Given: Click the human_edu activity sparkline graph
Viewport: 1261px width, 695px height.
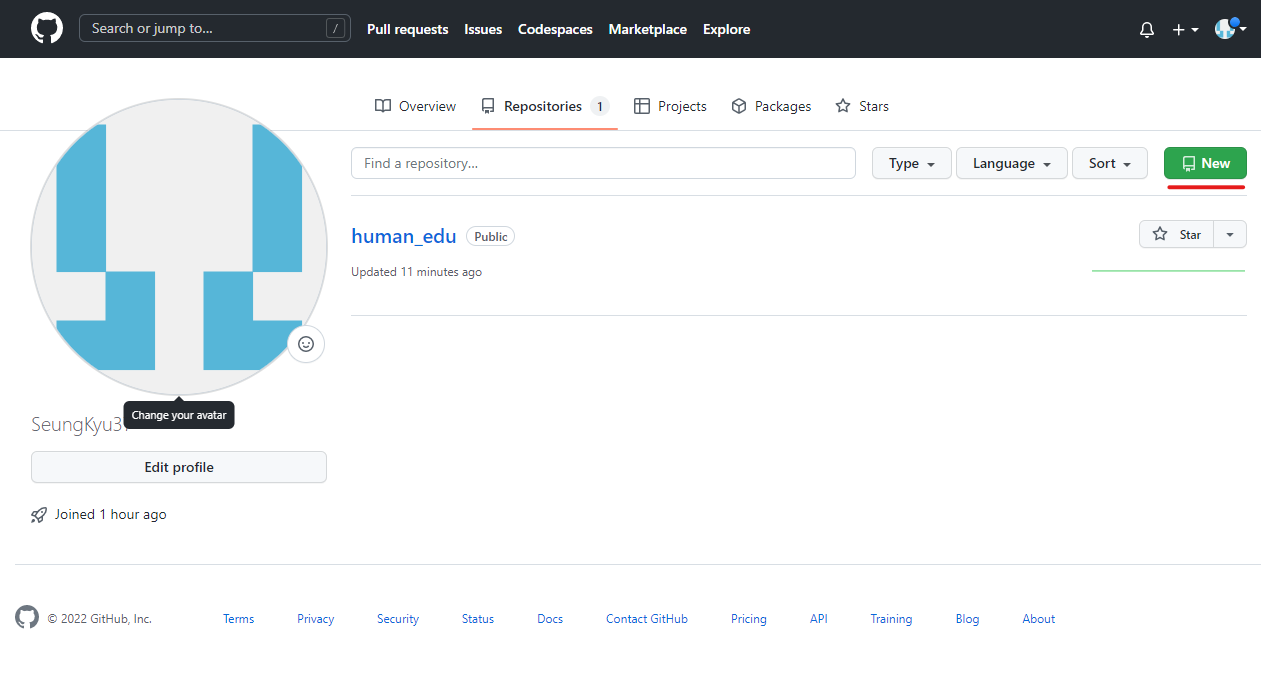Looking at the screenshot, I should [1169, 270].
